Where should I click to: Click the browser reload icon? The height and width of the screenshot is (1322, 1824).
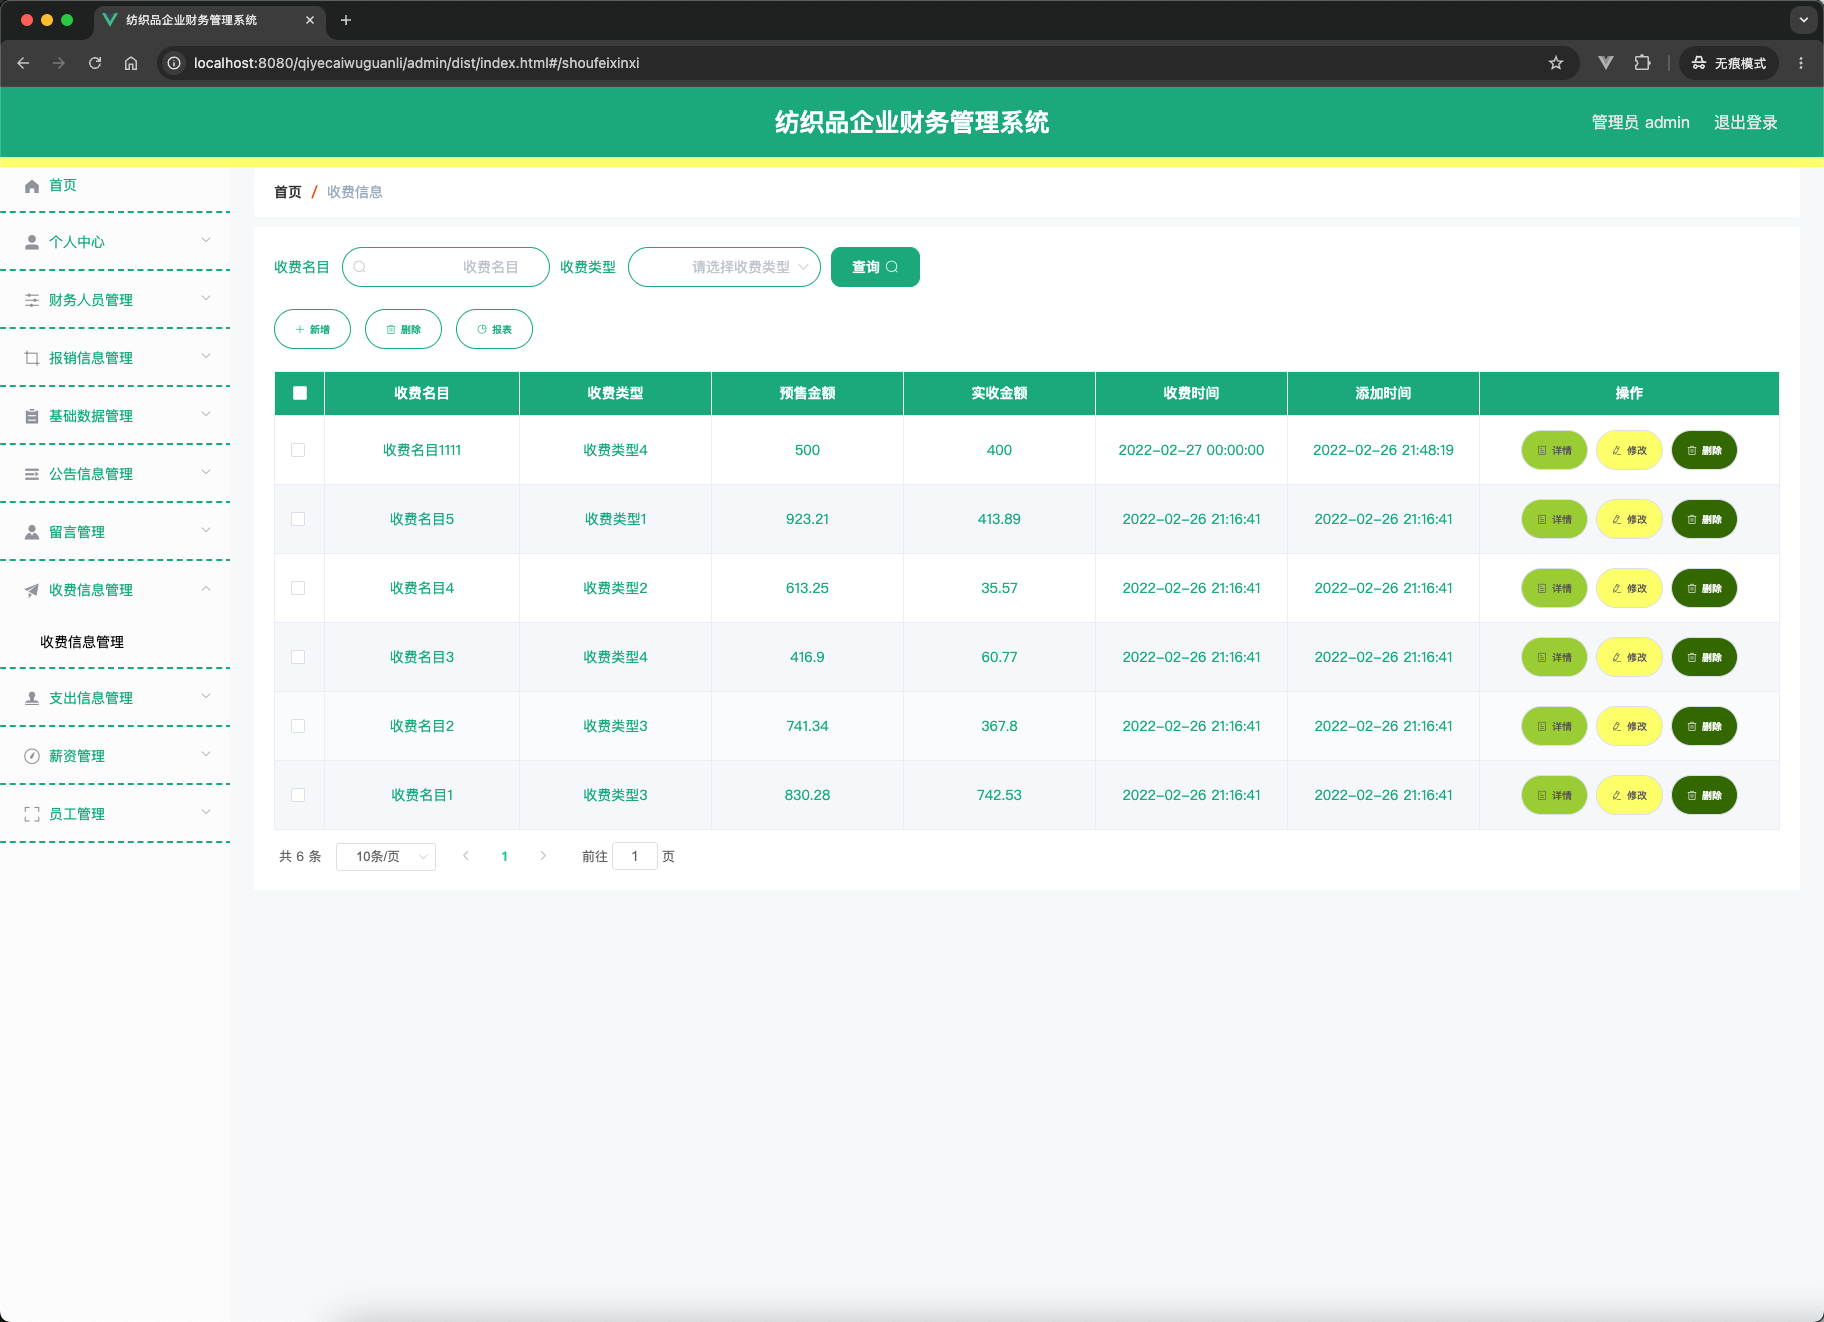click(95, 63)
